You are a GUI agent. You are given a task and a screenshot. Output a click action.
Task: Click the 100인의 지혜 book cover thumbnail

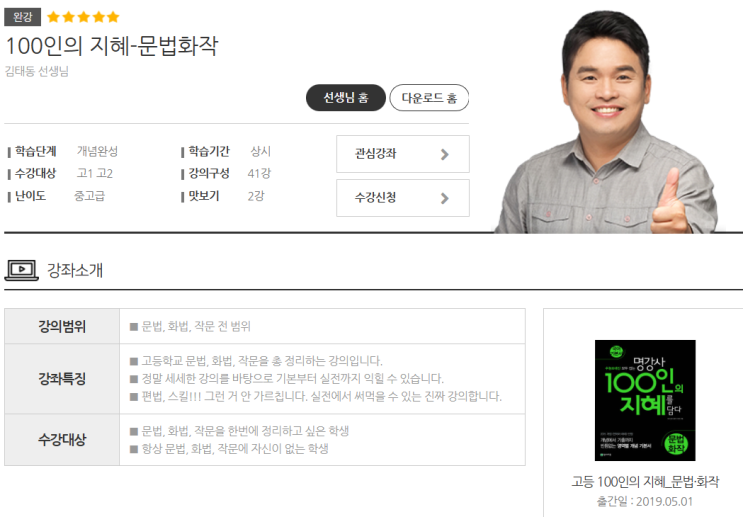(x=645, y=400)
